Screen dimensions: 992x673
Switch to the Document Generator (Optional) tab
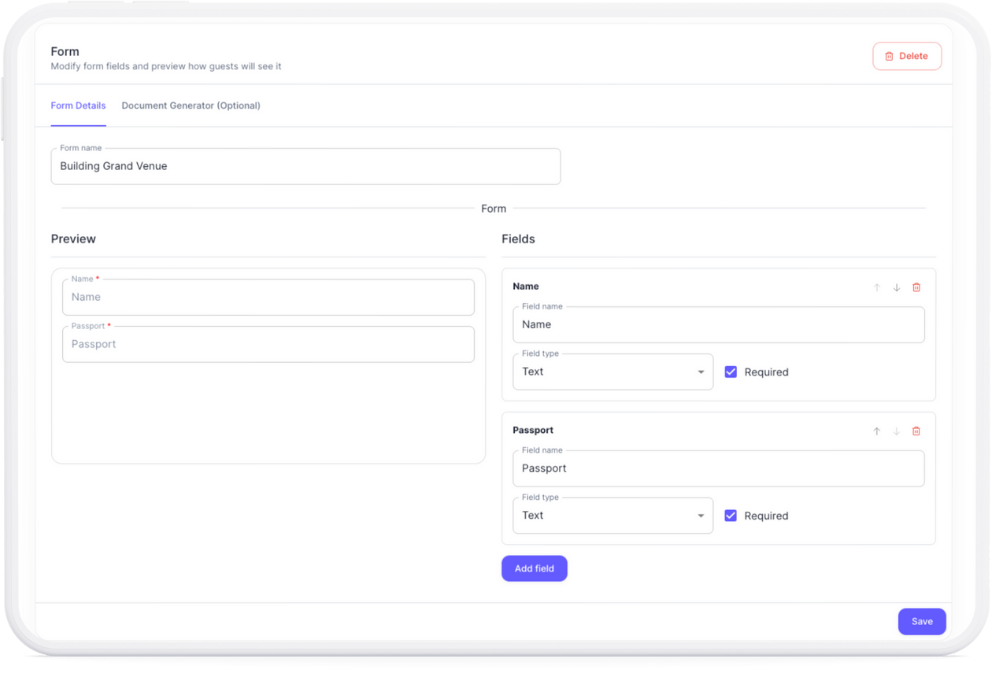[191, 105]
